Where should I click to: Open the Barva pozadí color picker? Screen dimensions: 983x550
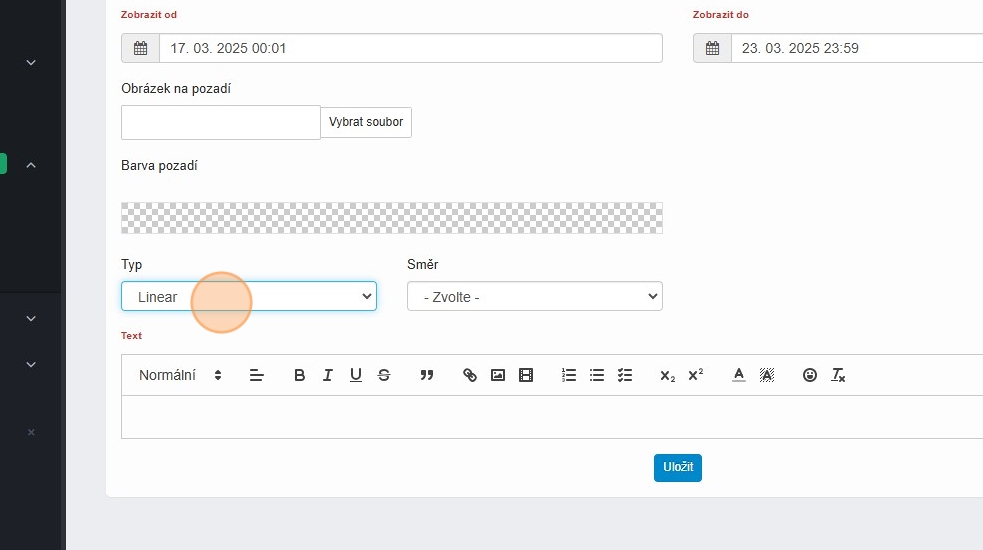[391, 218]
